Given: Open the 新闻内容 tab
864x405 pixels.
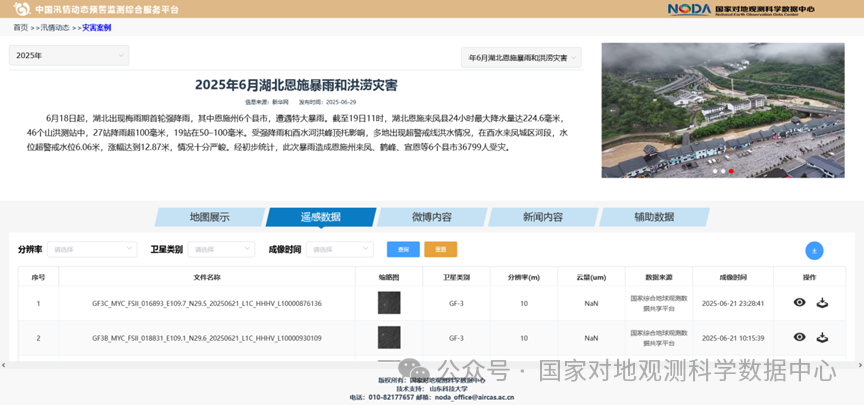Looking at the screenshot, I should (542, 217).
